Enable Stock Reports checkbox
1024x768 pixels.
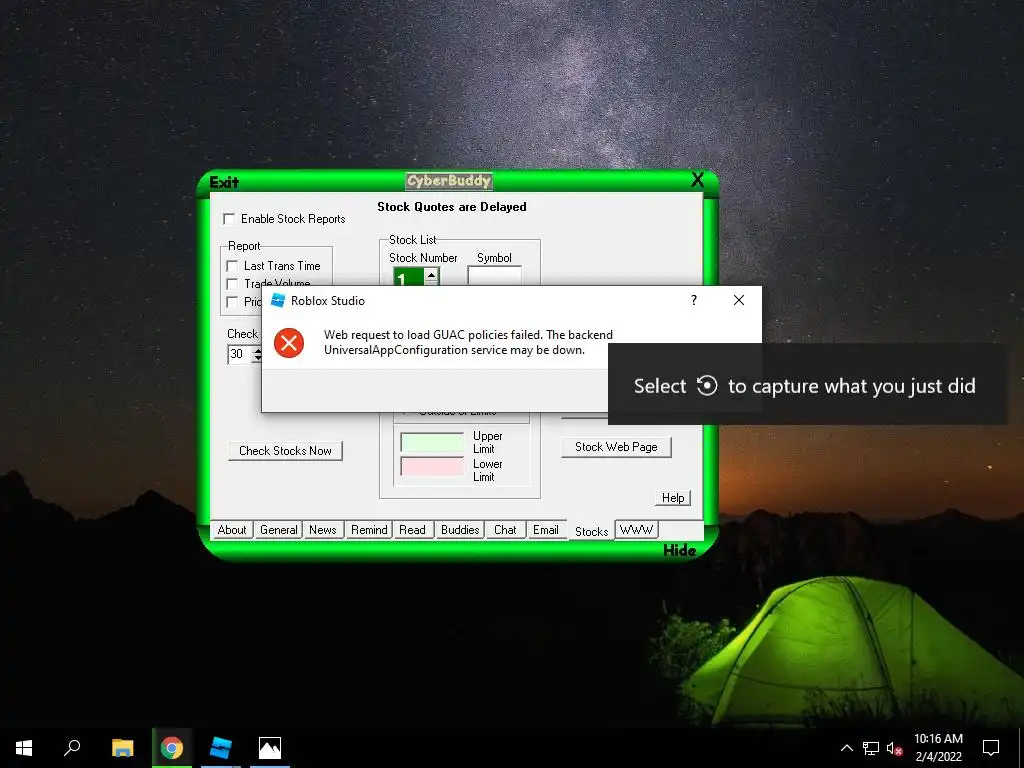(229, 219)
